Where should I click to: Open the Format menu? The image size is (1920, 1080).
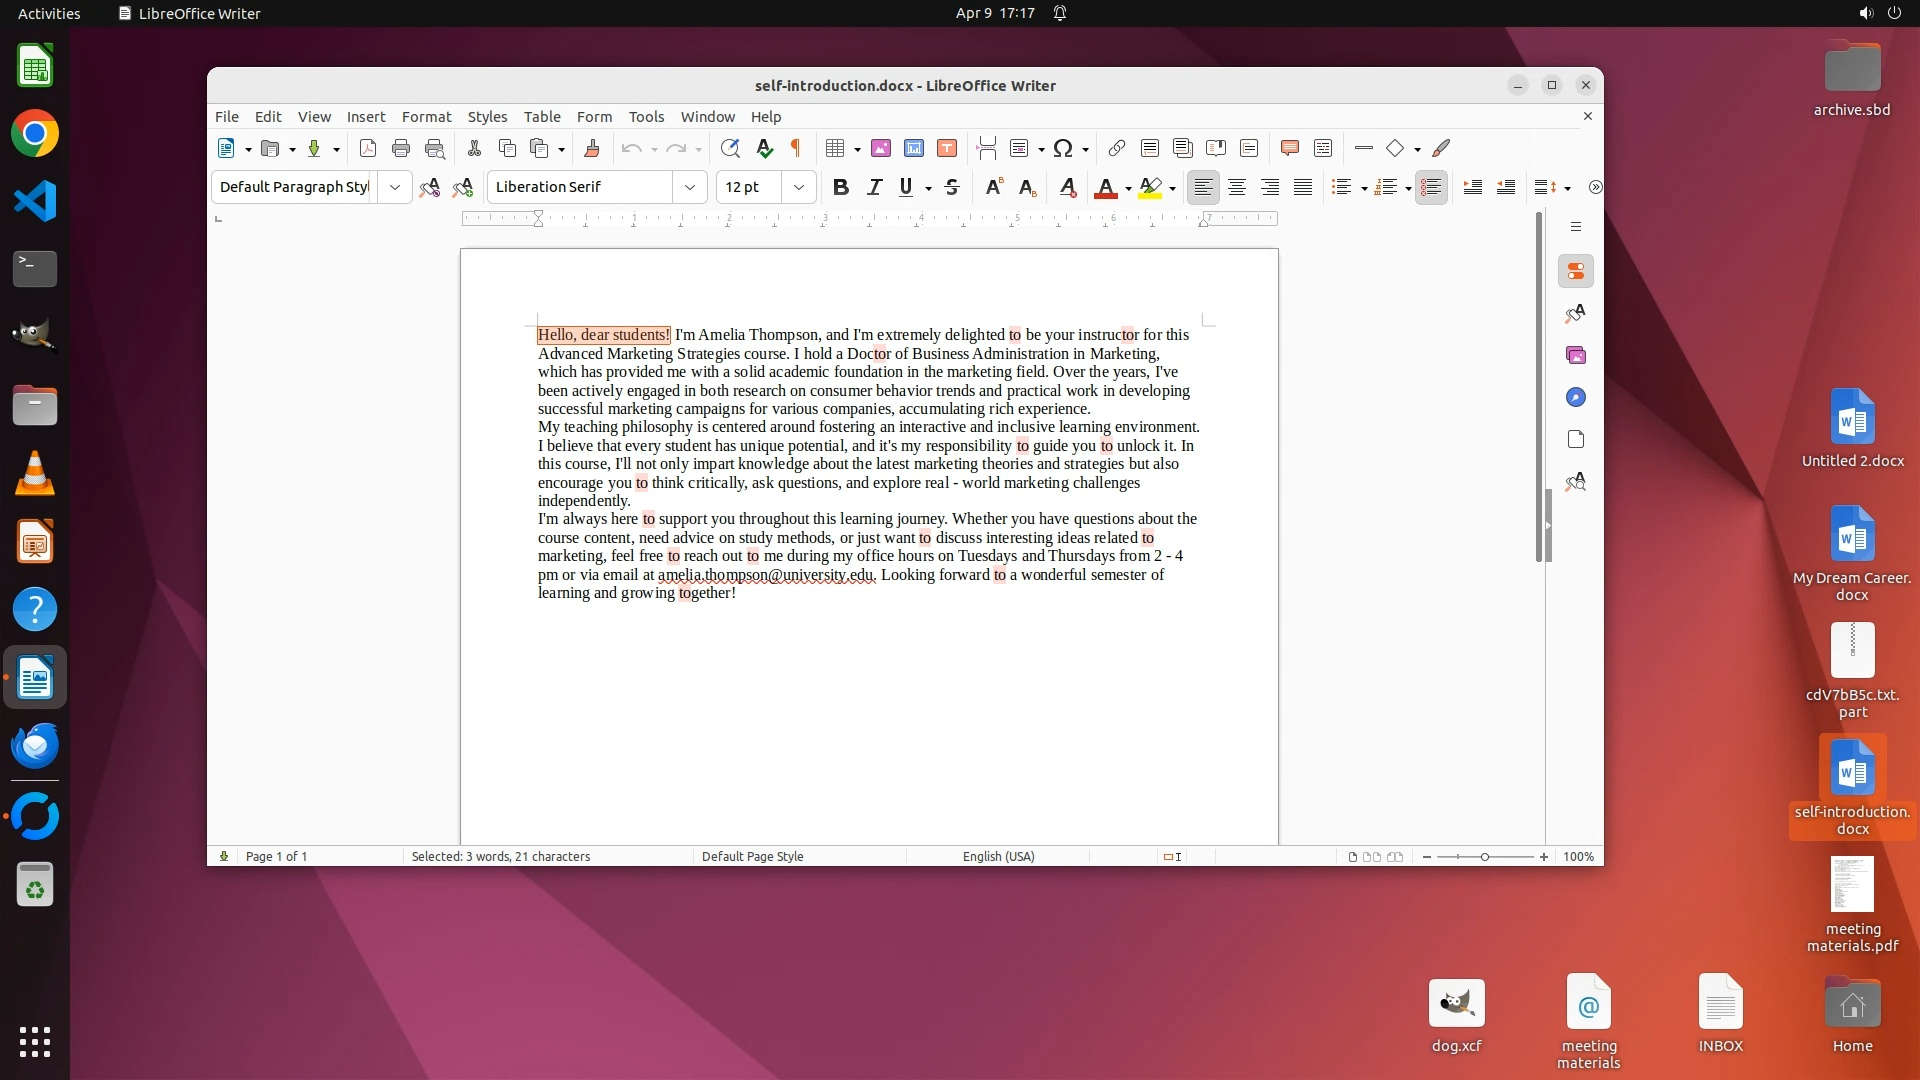426,117
